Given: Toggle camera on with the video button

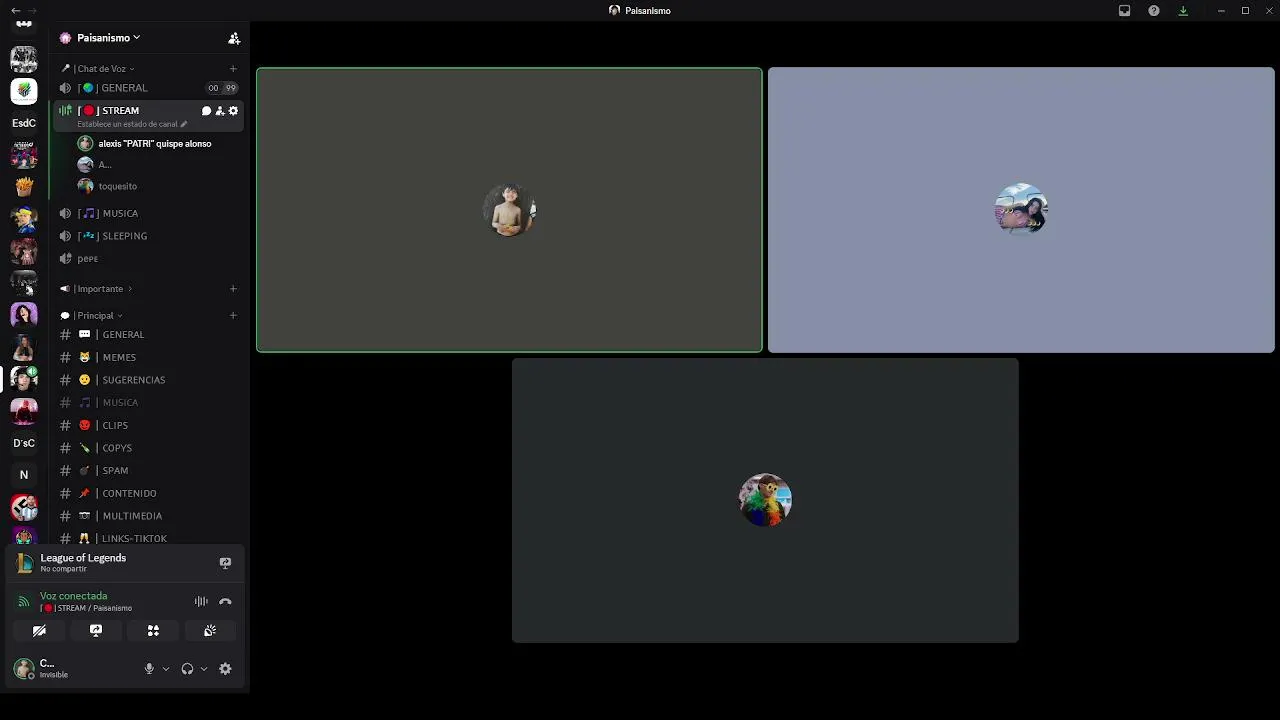Looking at the screenshot, I should pyautogui.click(x=39, y=631).
